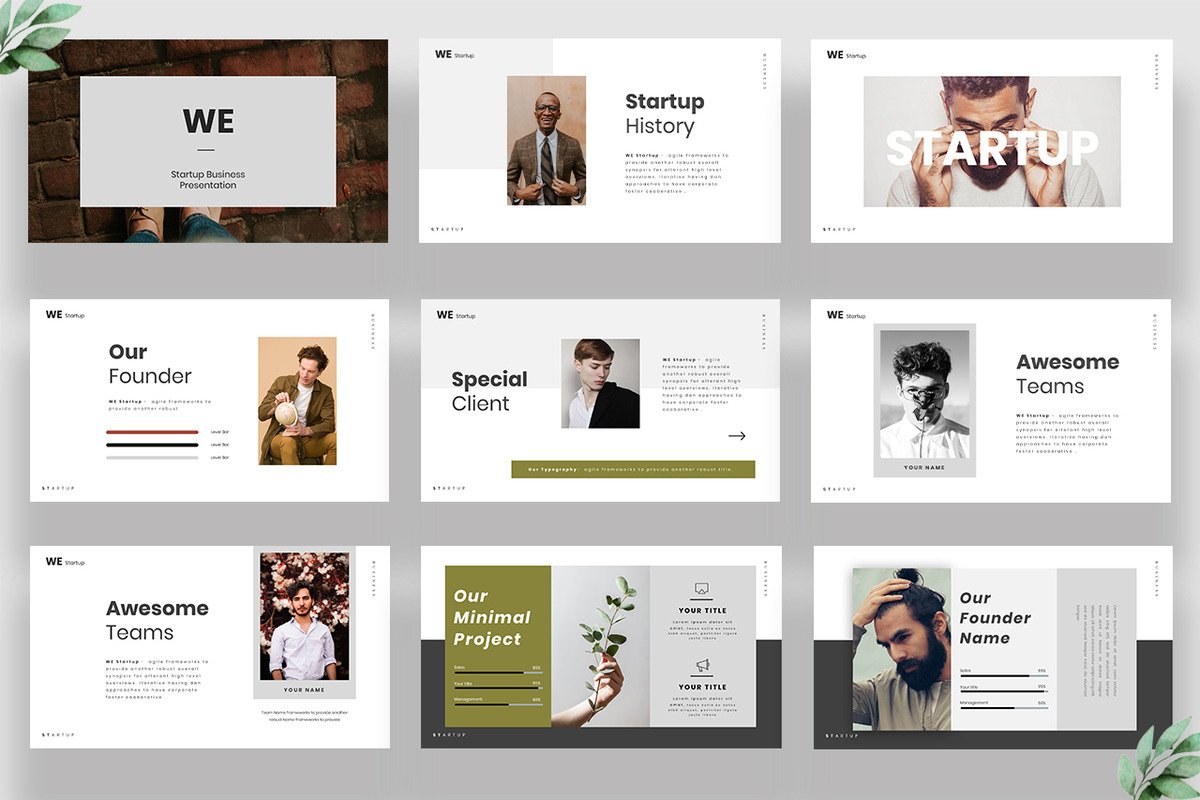The height and width of the screenshot is (800, 1200).
Task: Click the Our Minimal Project title
Action: [492, 617]
